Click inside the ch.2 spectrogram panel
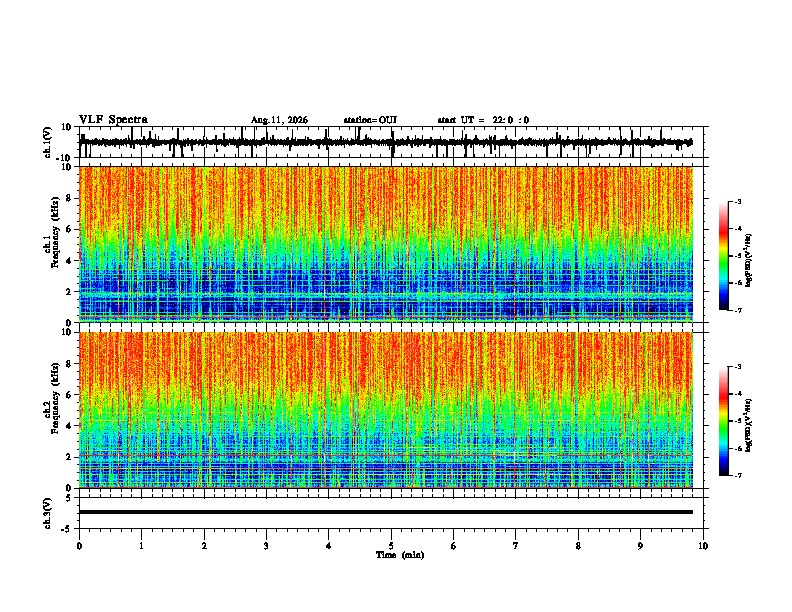 (x=386, y=410)
